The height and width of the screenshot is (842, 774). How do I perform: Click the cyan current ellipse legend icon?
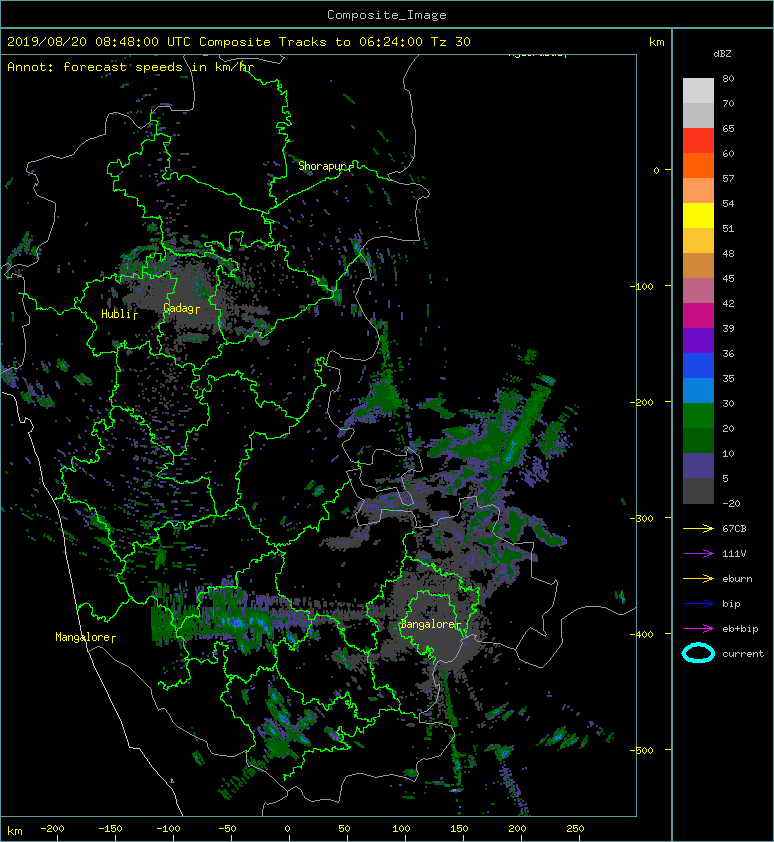click(698, 653)
